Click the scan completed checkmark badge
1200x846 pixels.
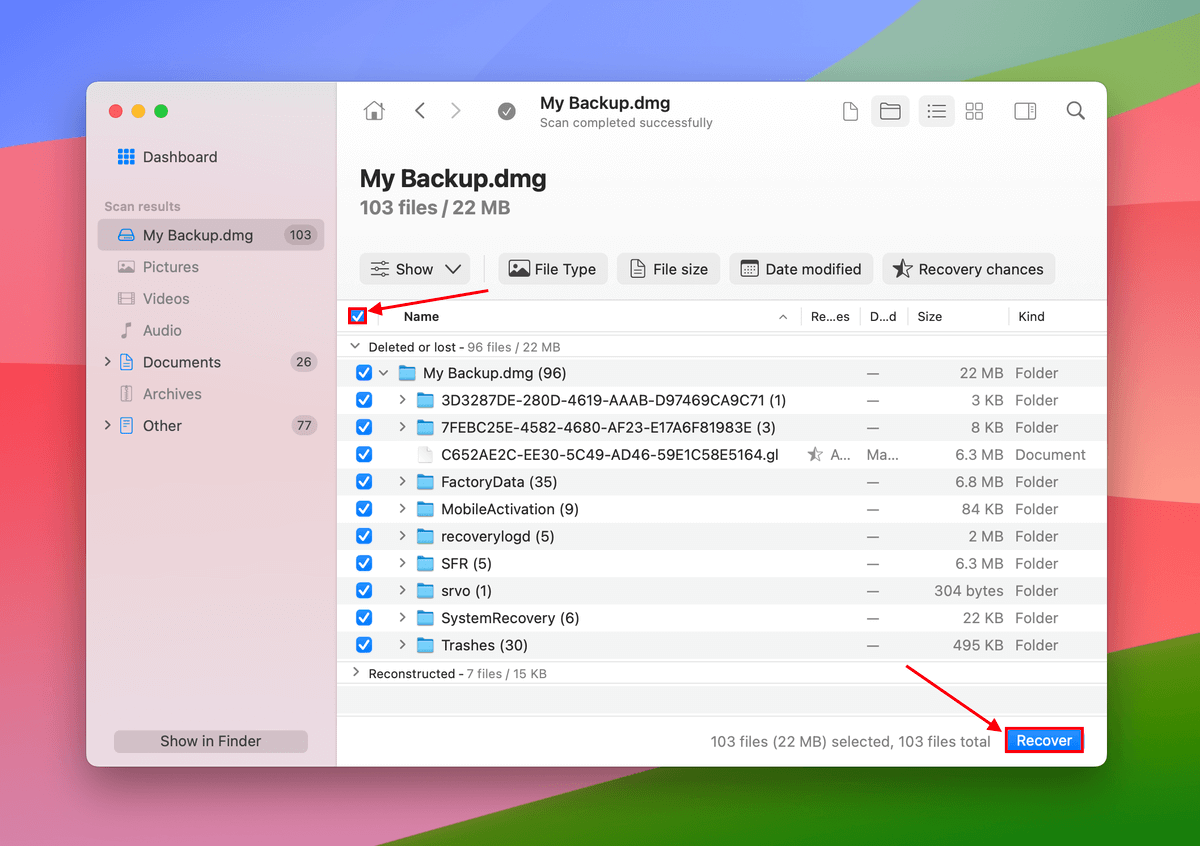click(507, 113)
